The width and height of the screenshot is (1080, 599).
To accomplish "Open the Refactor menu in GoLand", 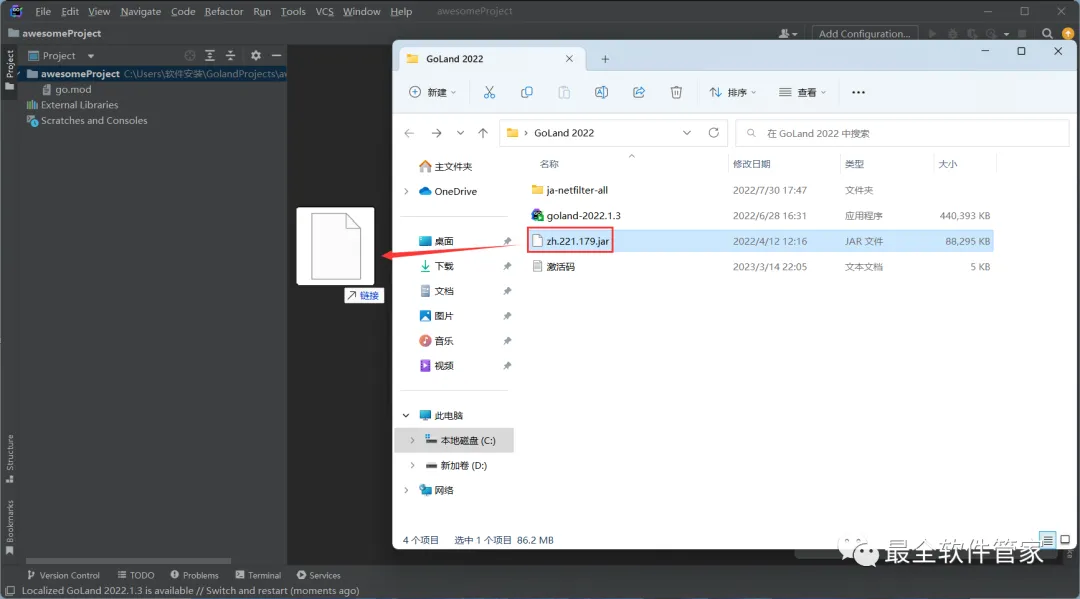I will click(224, 12).
